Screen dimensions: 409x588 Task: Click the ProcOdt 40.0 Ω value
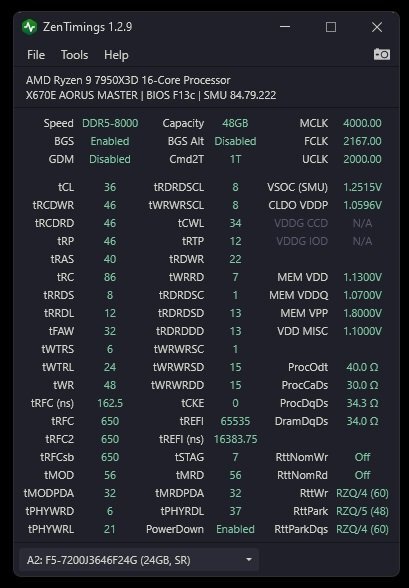[362, 367]
